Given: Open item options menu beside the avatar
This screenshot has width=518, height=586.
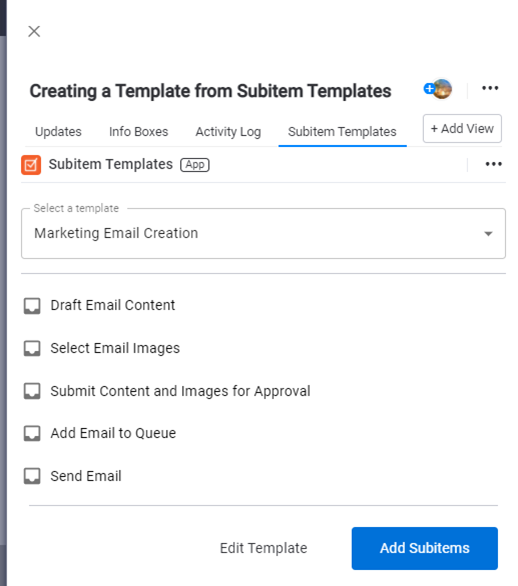Looking at the screenshot, I should coord(490,88).
